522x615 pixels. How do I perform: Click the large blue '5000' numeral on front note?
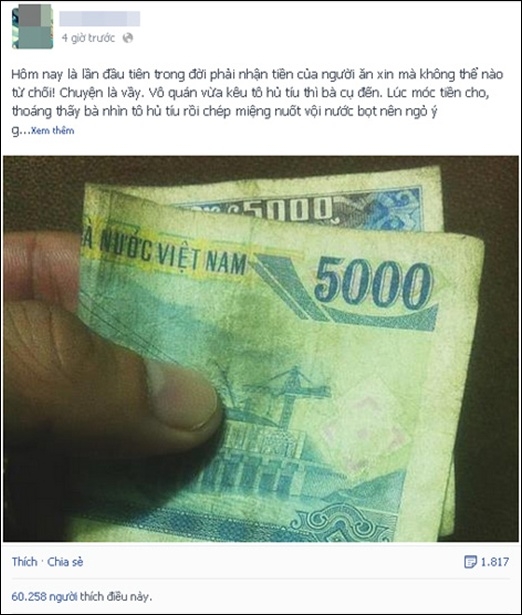click(374, 283)
